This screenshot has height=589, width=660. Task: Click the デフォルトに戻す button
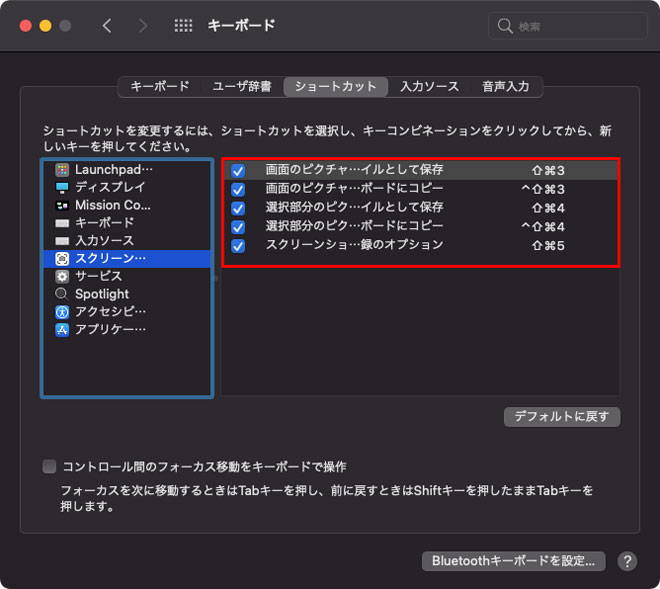[561, 416]
